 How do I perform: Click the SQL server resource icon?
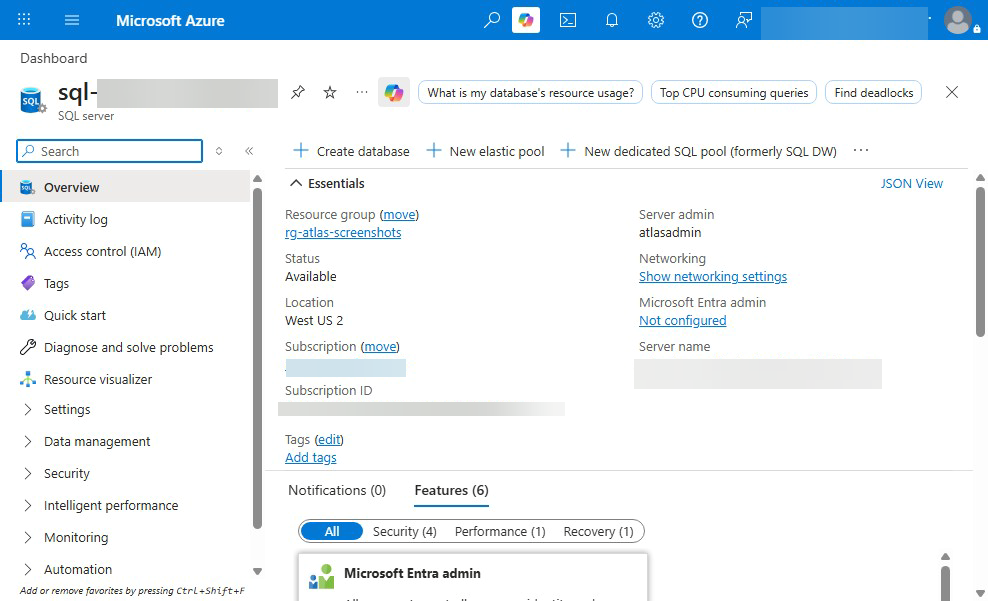[32, 101]
